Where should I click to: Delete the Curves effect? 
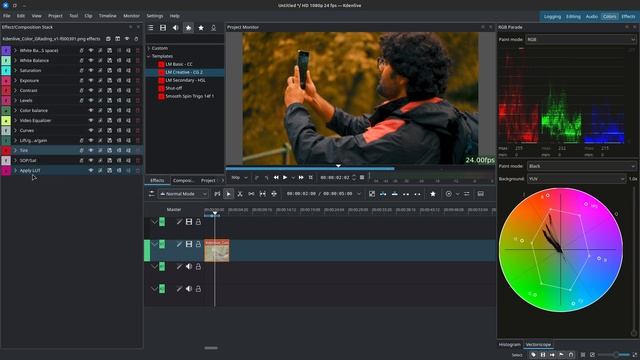(x=138, y=131)
